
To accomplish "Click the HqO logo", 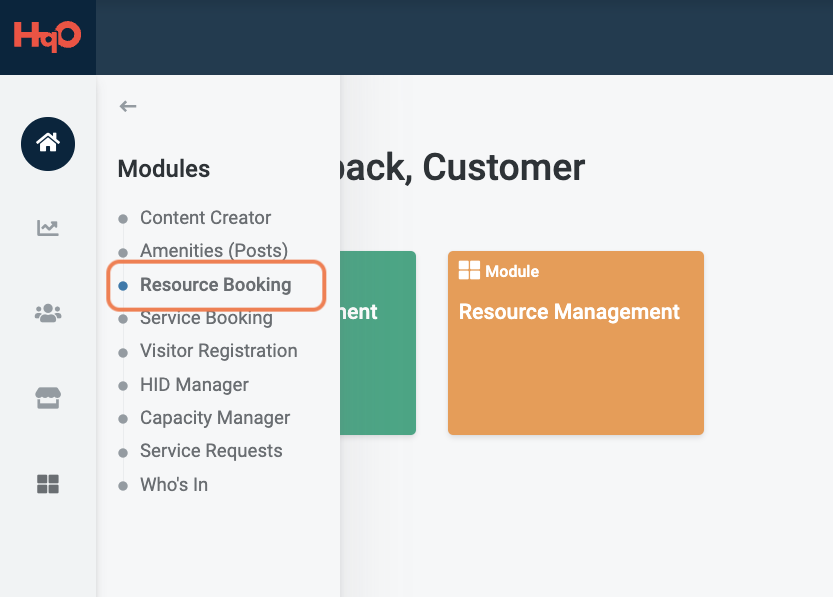I will (x=47, y=36).
